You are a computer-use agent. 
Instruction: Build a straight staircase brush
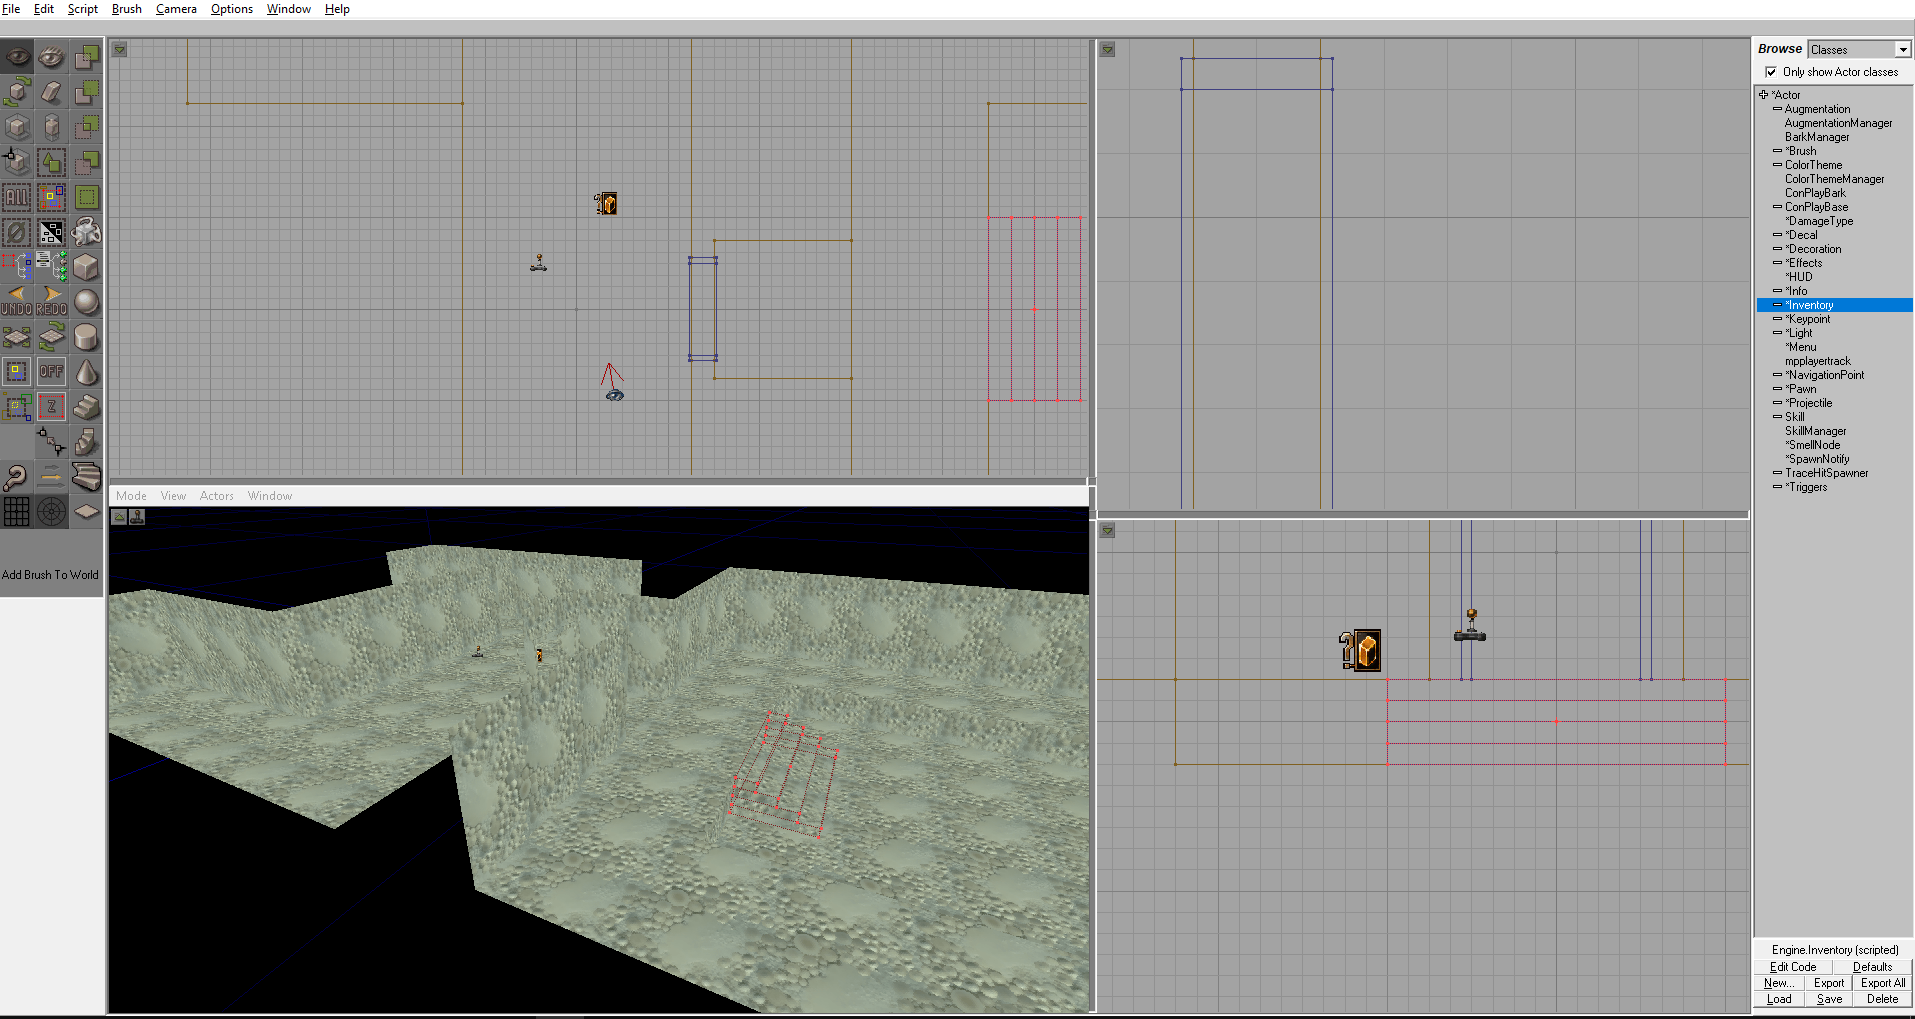pos(87,407)
